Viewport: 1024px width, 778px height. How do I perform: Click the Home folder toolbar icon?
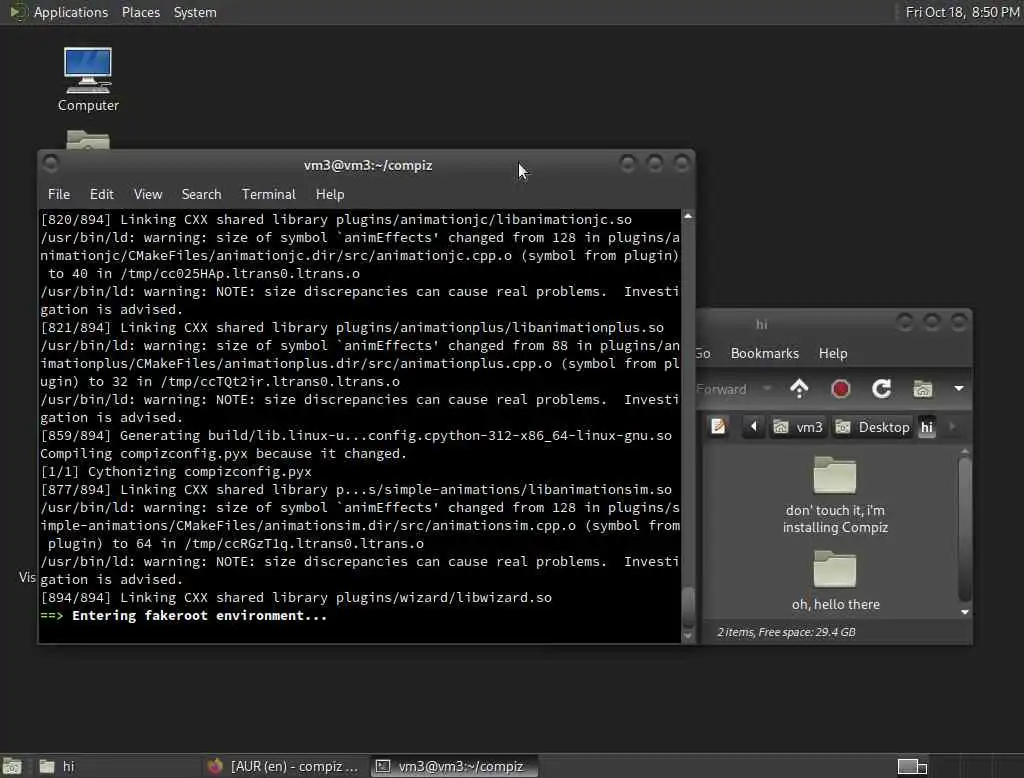tap(923, 389)
